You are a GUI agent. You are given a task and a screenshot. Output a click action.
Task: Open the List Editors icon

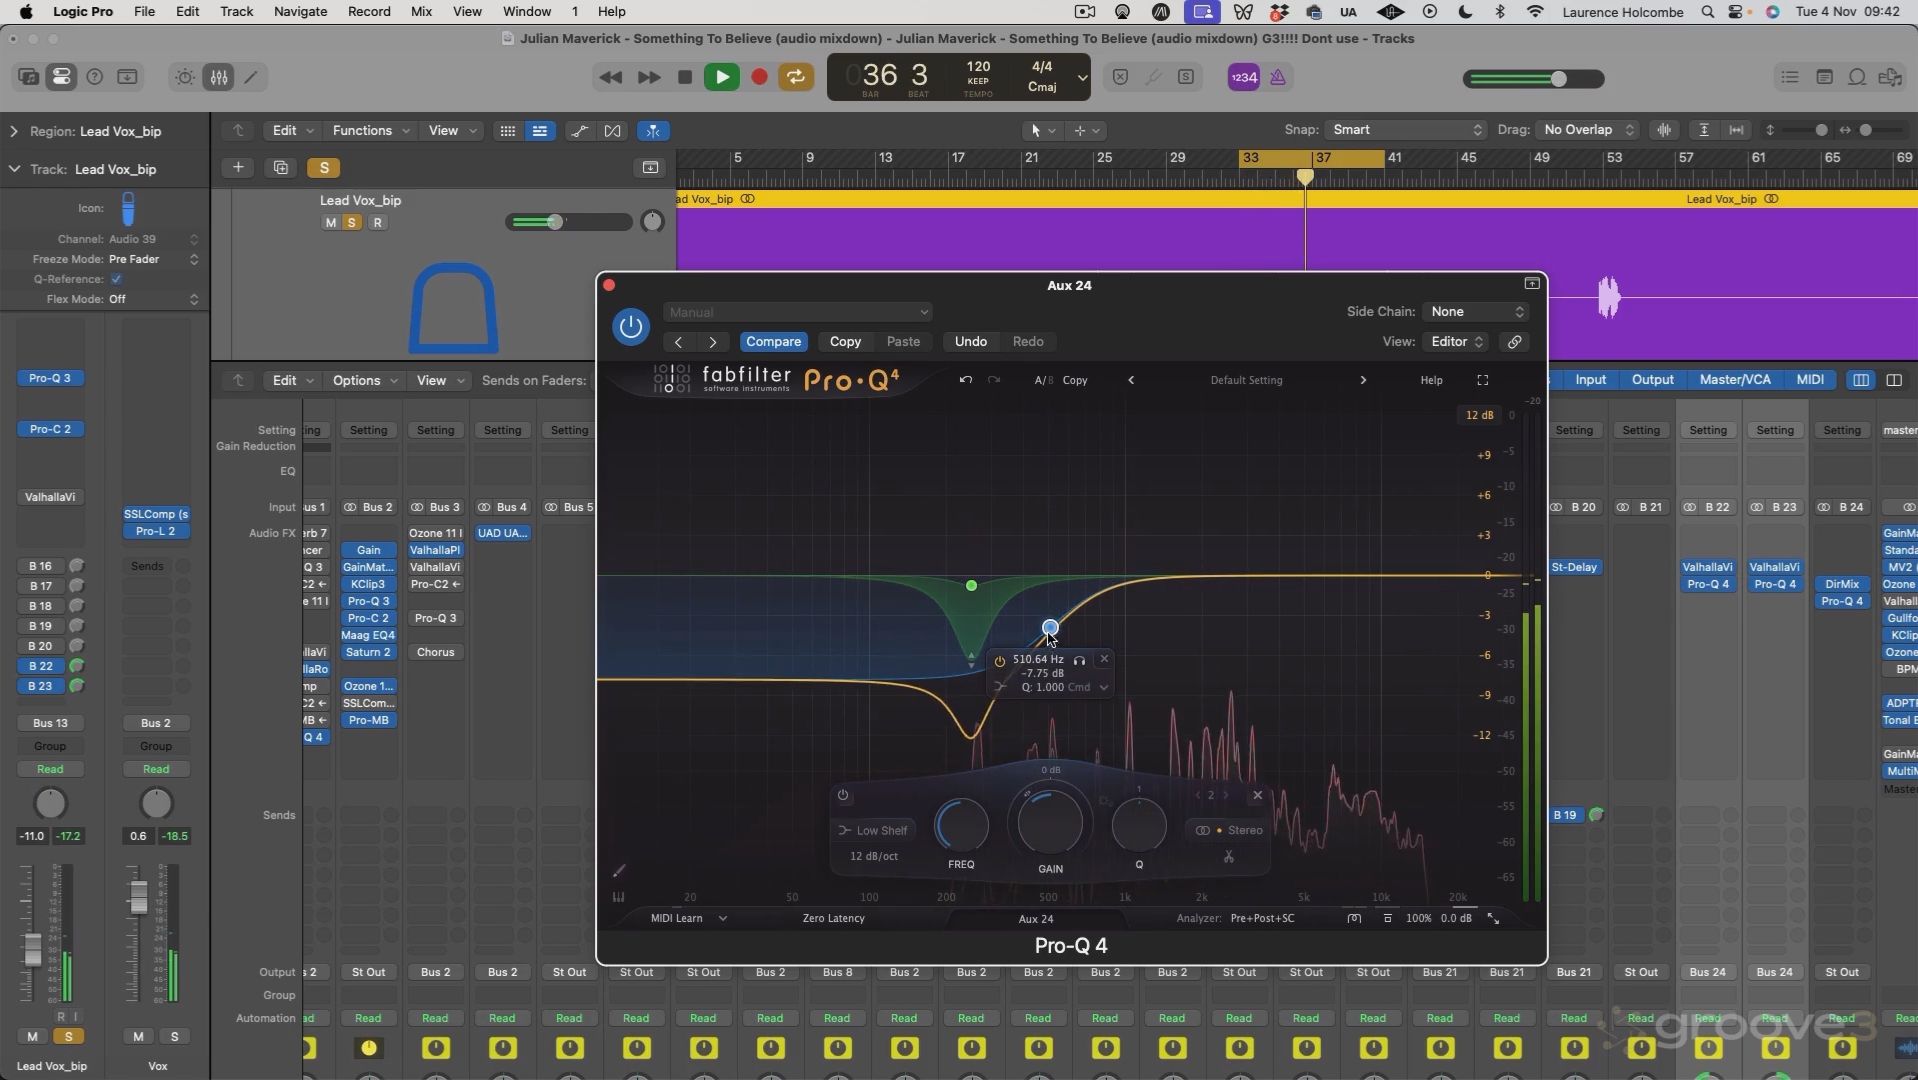(1790, 77)
